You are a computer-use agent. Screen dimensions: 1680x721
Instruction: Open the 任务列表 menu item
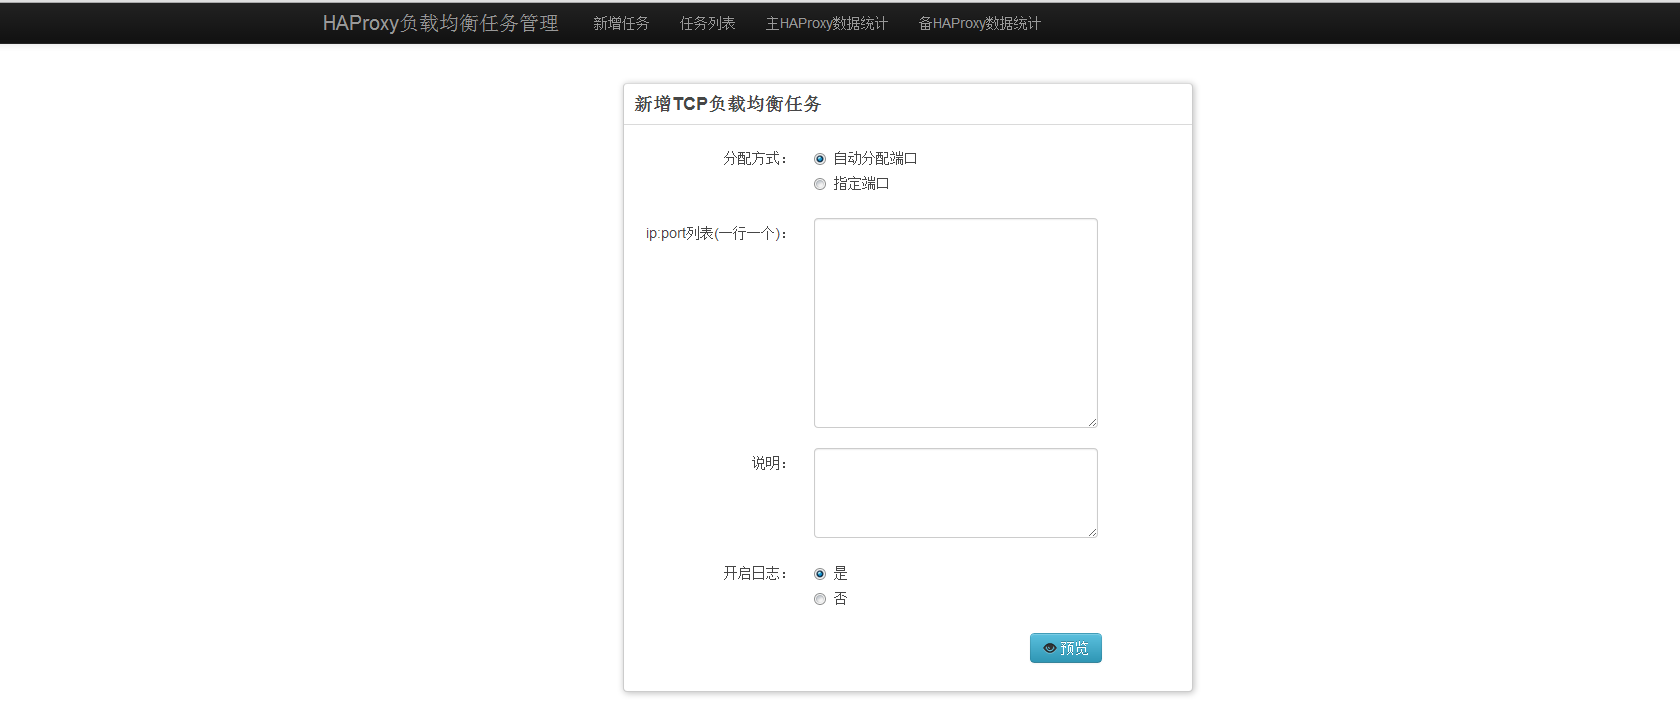[x=708, y=23]
